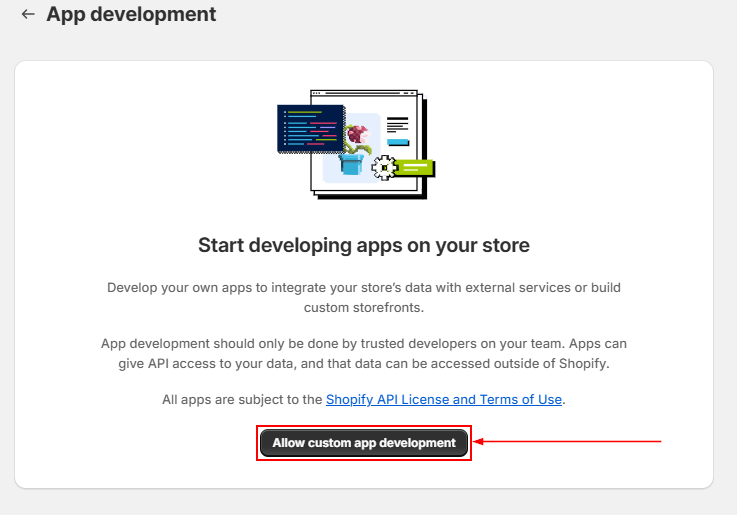Click the small blue button in the illustration
This screenshot has width=737, height=515.
[398, 142]
